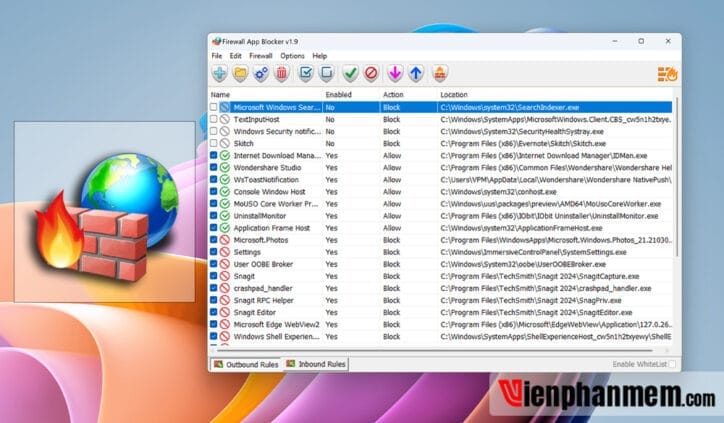724x423 pixels.
Task: Switch to the Inbound Rules tab
Action: tap(316, 364)
